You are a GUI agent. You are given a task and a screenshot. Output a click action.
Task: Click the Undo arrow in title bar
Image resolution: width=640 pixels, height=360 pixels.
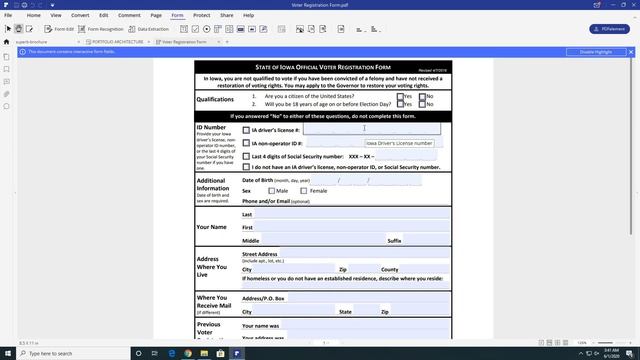coord(33,5)
